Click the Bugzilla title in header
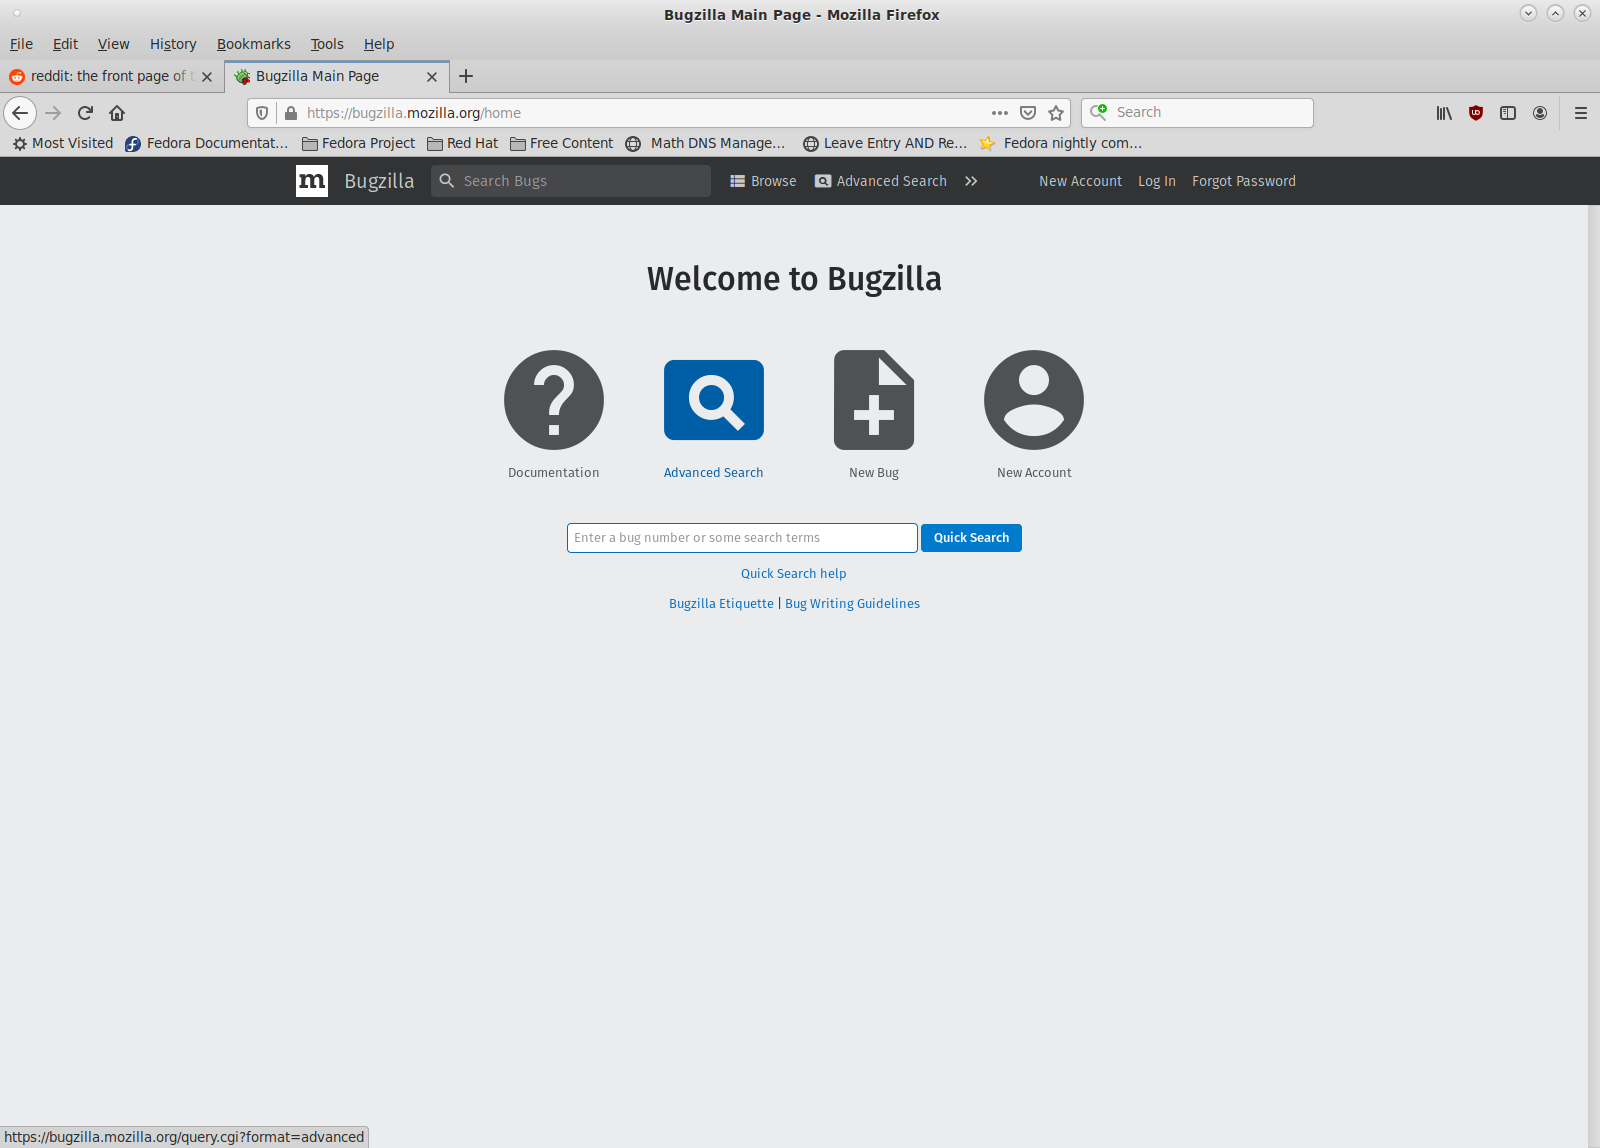Screen dimensions: 1600x1148 click(379, 181)
